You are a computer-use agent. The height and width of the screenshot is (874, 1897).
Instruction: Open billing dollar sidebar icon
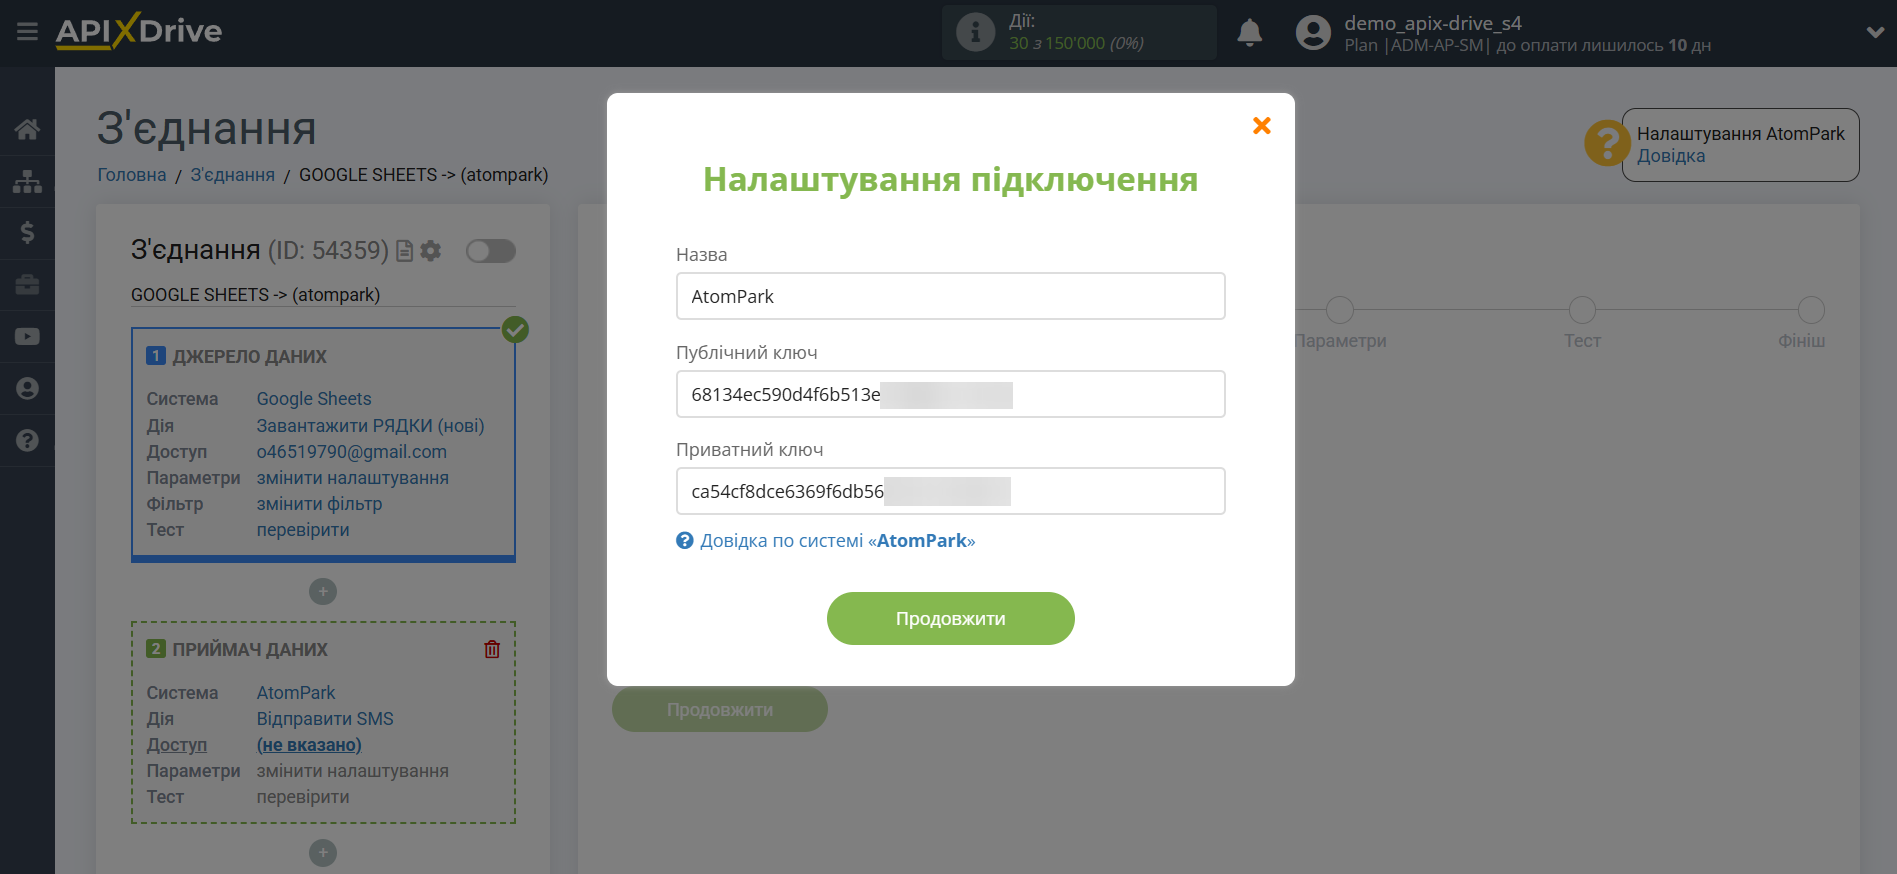click(x=27, y=233)
